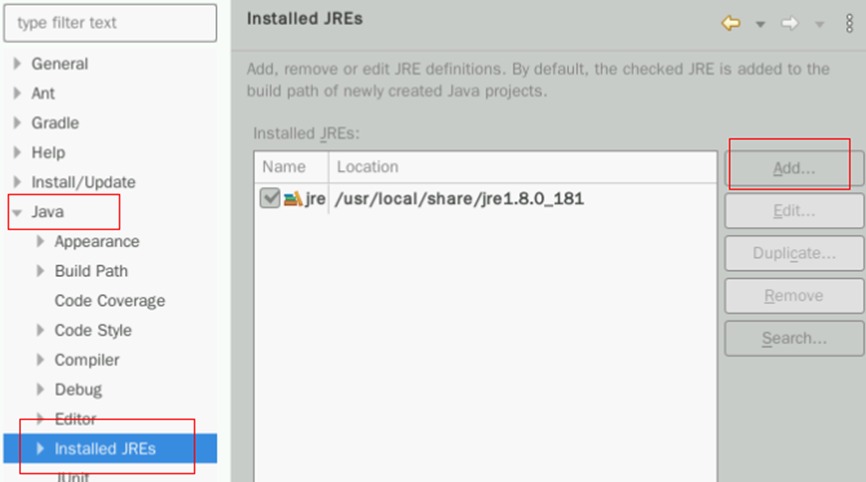Screen dimensions: 866x482
Task: Select Code Coverage in preferences tree
Action: (109, 301)
